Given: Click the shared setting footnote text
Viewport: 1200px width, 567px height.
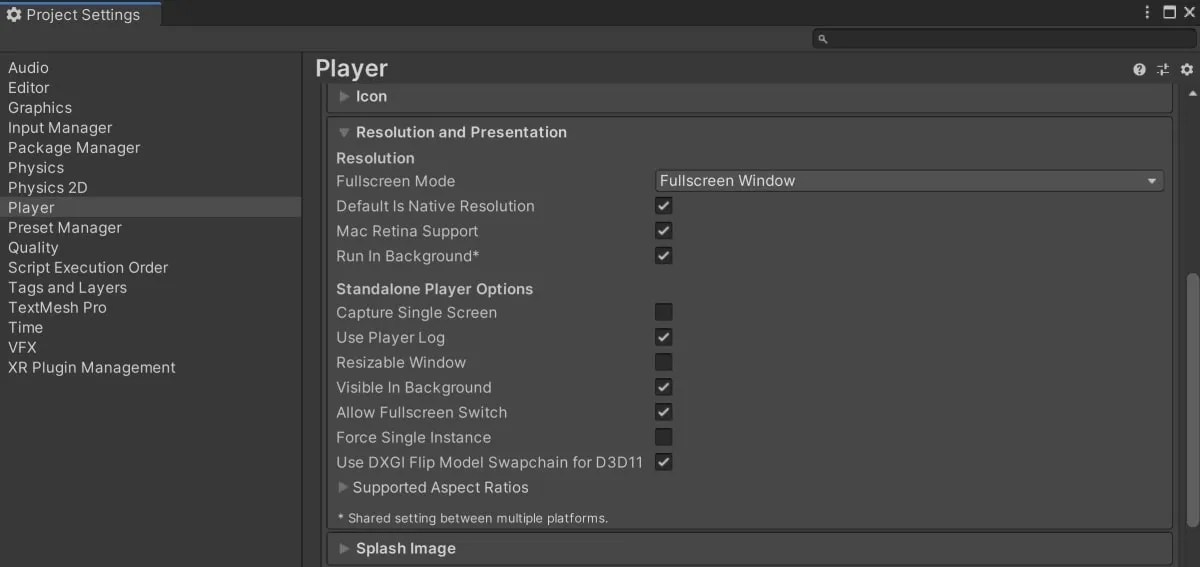Looking at the screenshot, I should (472, 518).
